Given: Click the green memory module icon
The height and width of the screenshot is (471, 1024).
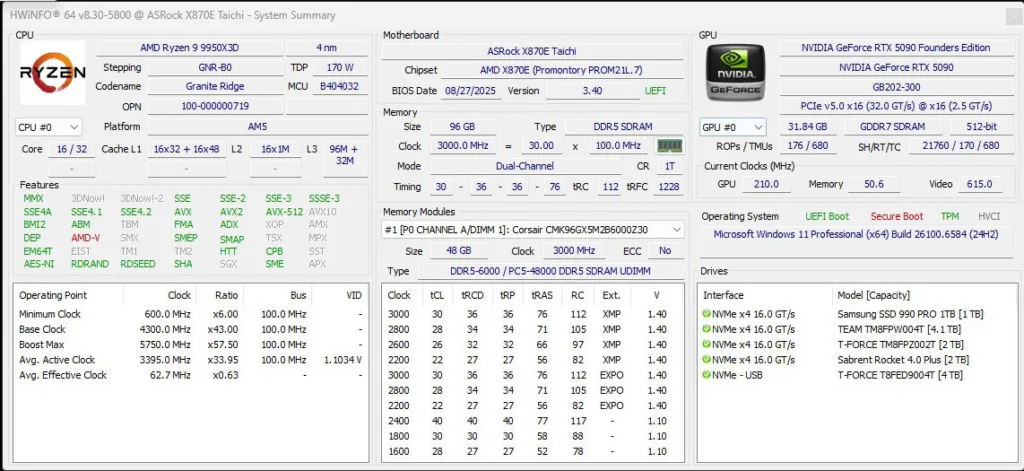Looking at the screenshot, I should pyautogui.click(x=669, y=146).
